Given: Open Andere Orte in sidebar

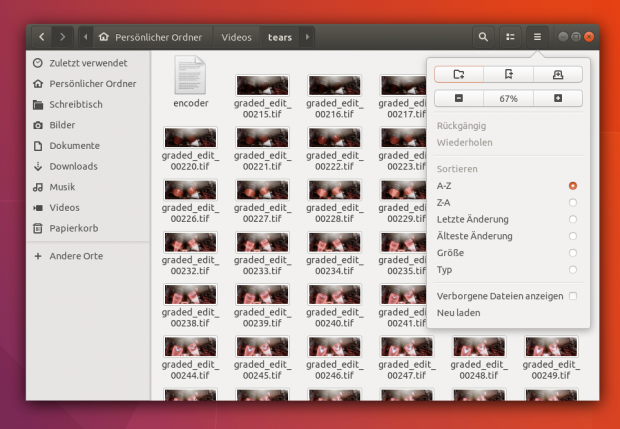Looking at the screenshot, I should pyautogui.click(x=88, y=256).
